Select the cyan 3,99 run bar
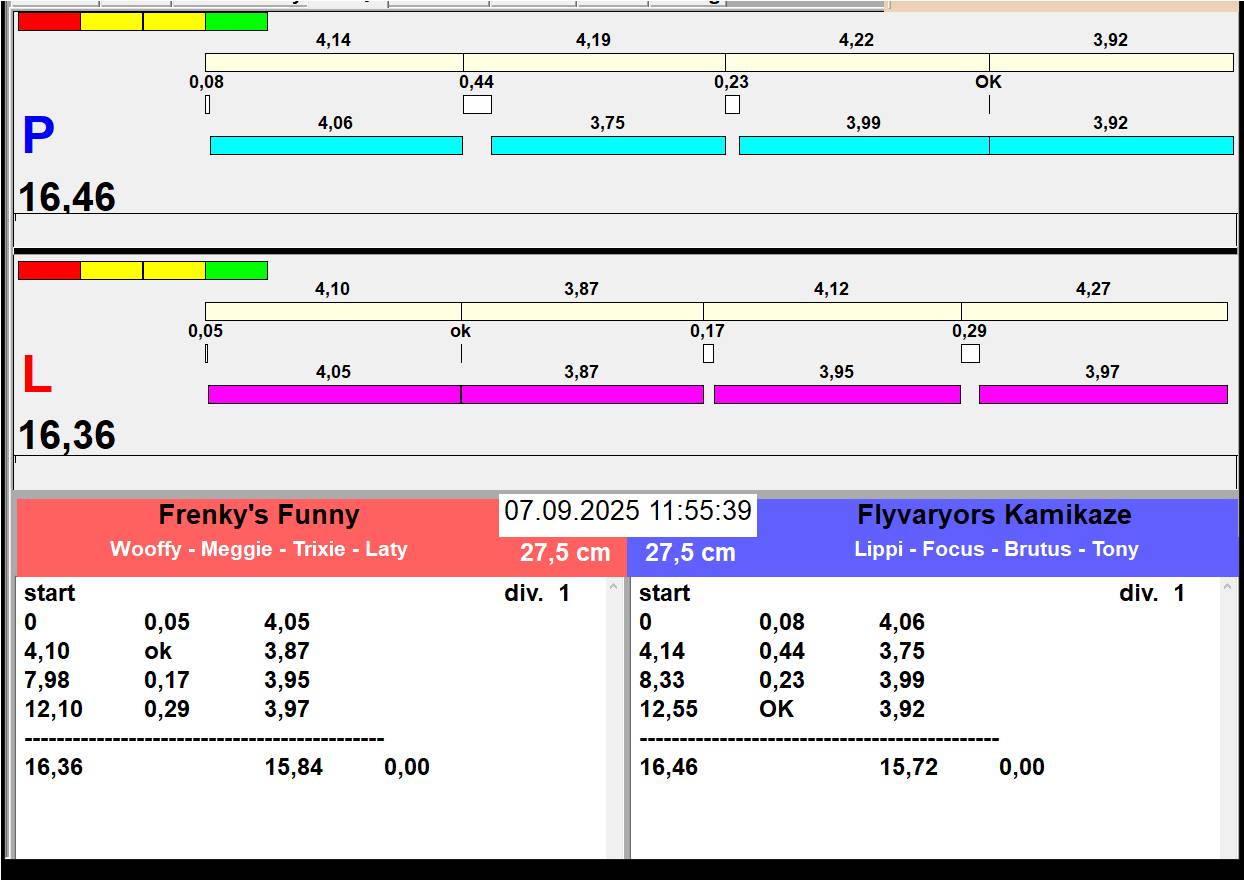This screenshot has height=880, width=1244. [x=864, y=146]
